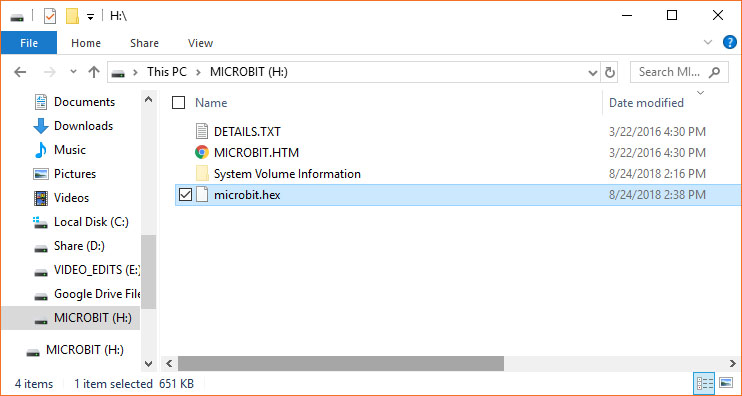742x396 pixels.
Task: Click the Properties icon in quick access toolbar
Action: tap(49, 17)
